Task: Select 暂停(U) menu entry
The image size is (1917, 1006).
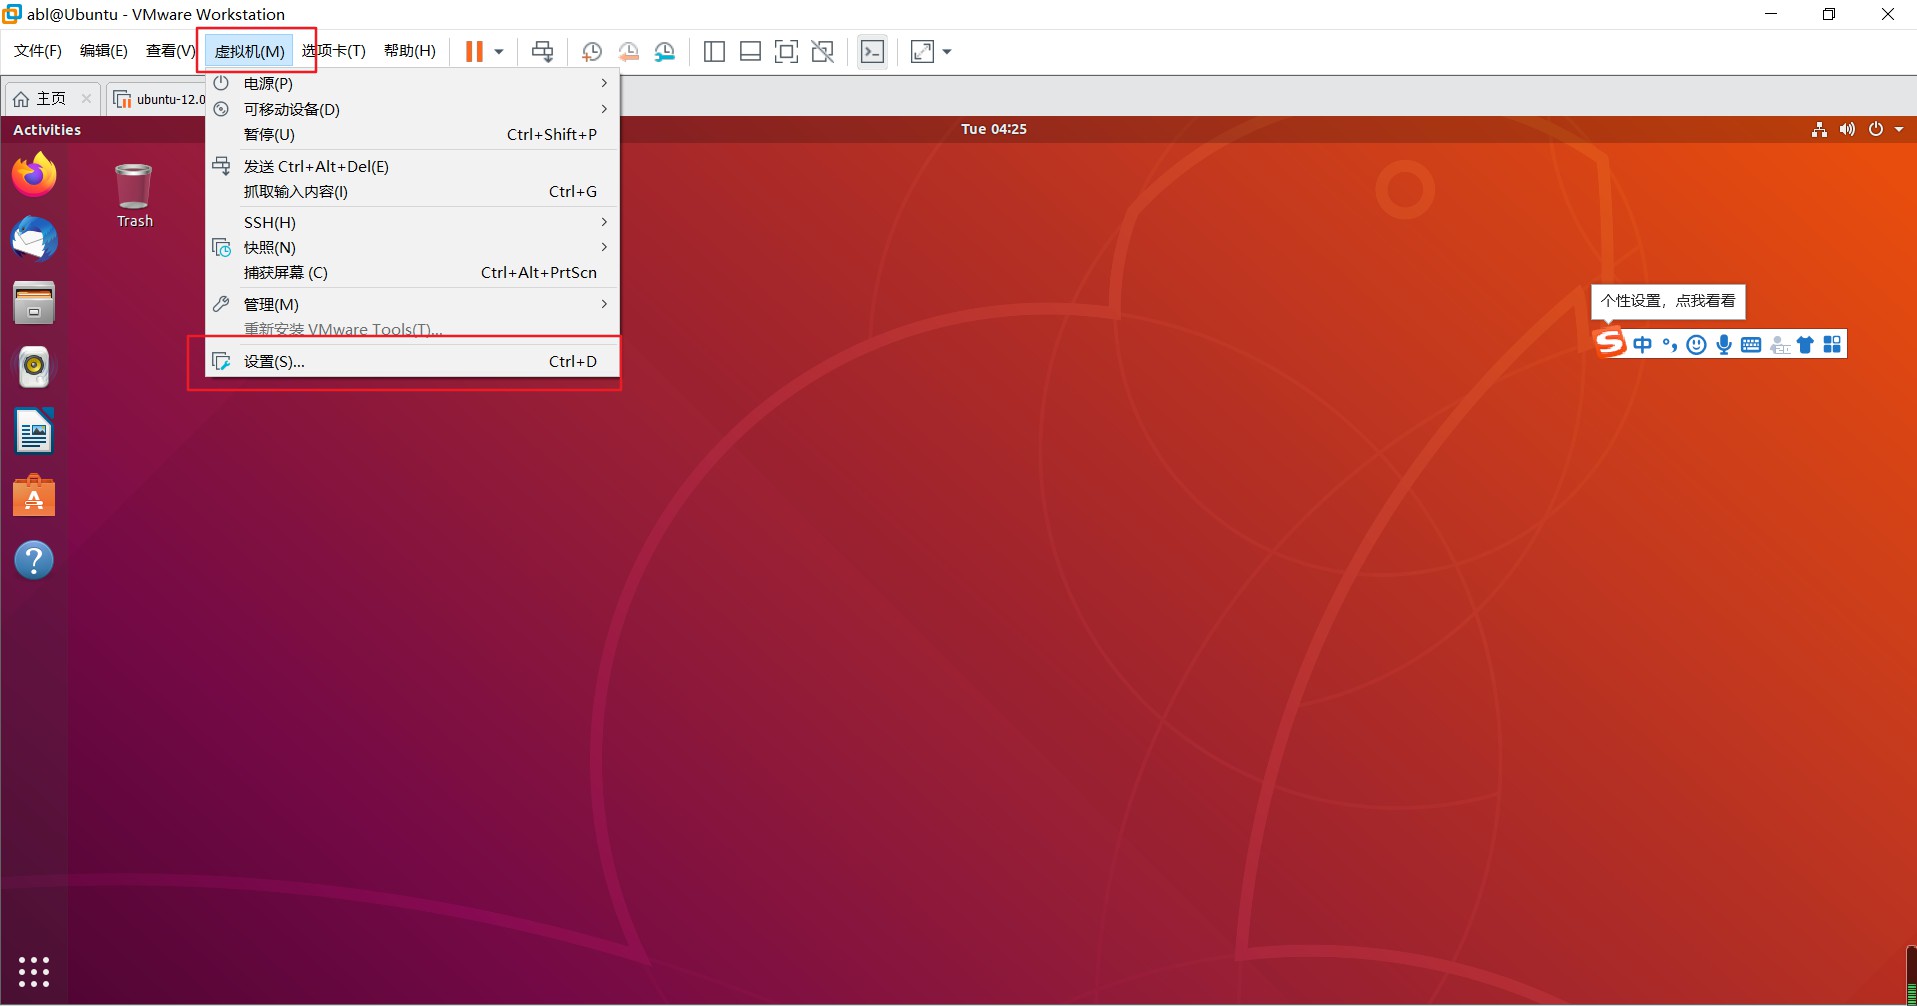Action: pyautogui.click(x=413, y=134)
